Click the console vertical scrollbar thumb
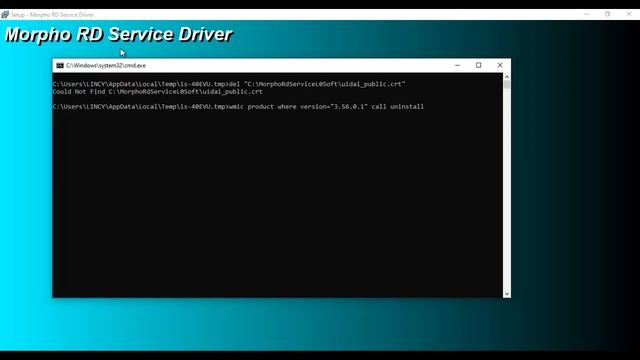Screen dimensions: 640x360 point(507,84)
